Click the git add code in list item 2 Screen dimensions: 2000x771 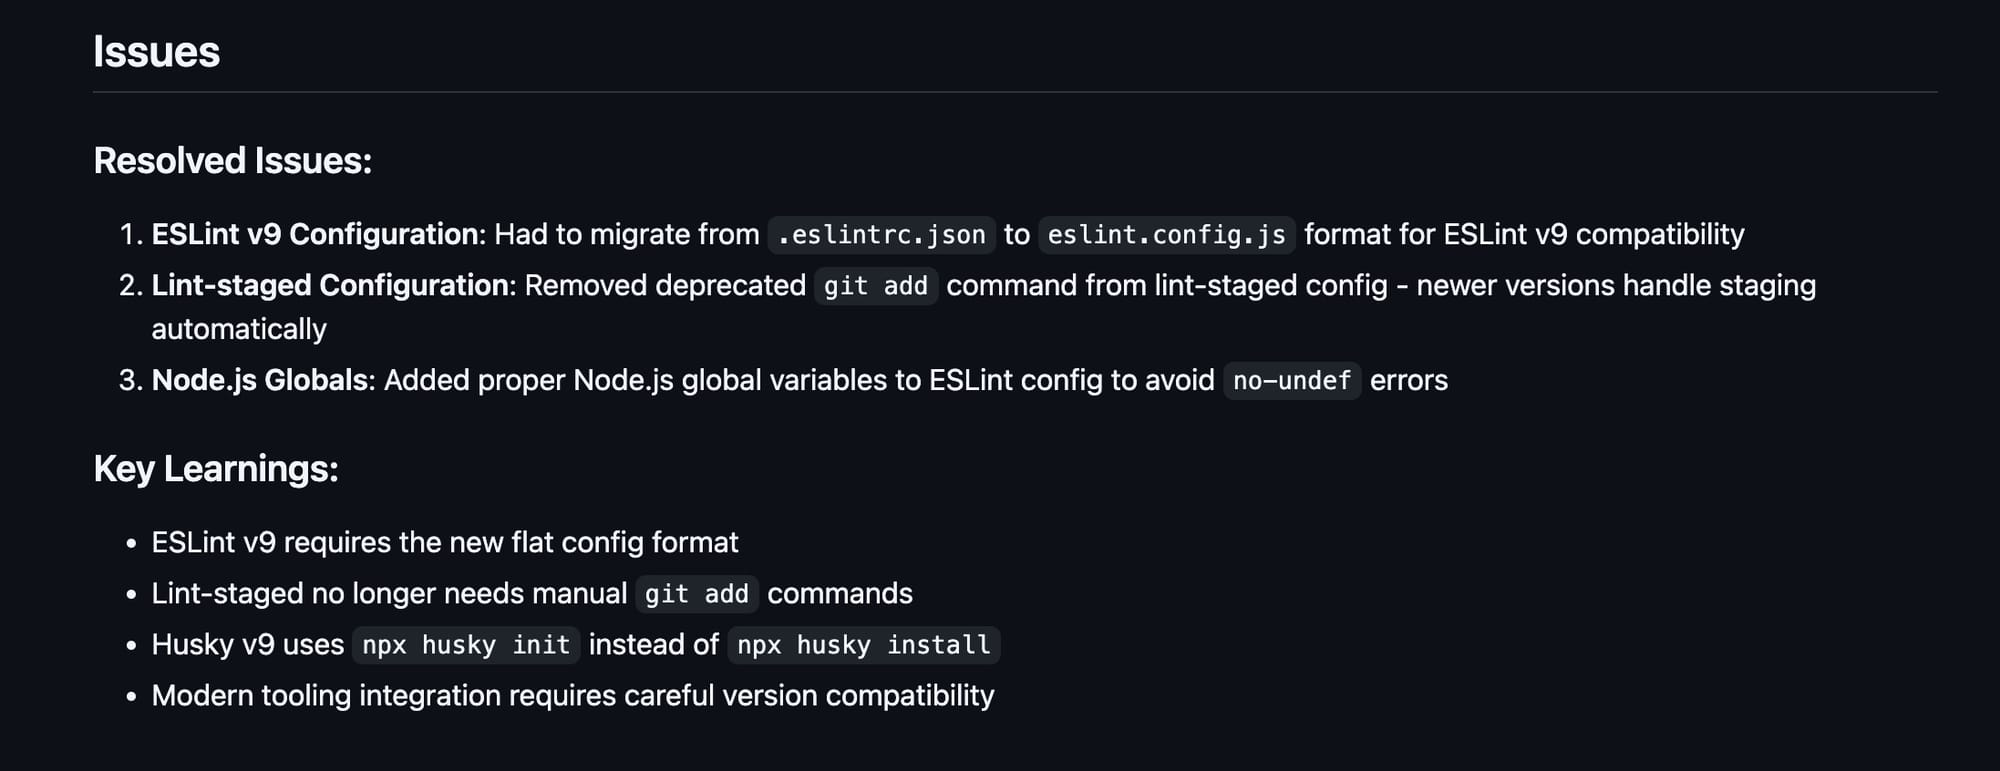click(876, 286)
